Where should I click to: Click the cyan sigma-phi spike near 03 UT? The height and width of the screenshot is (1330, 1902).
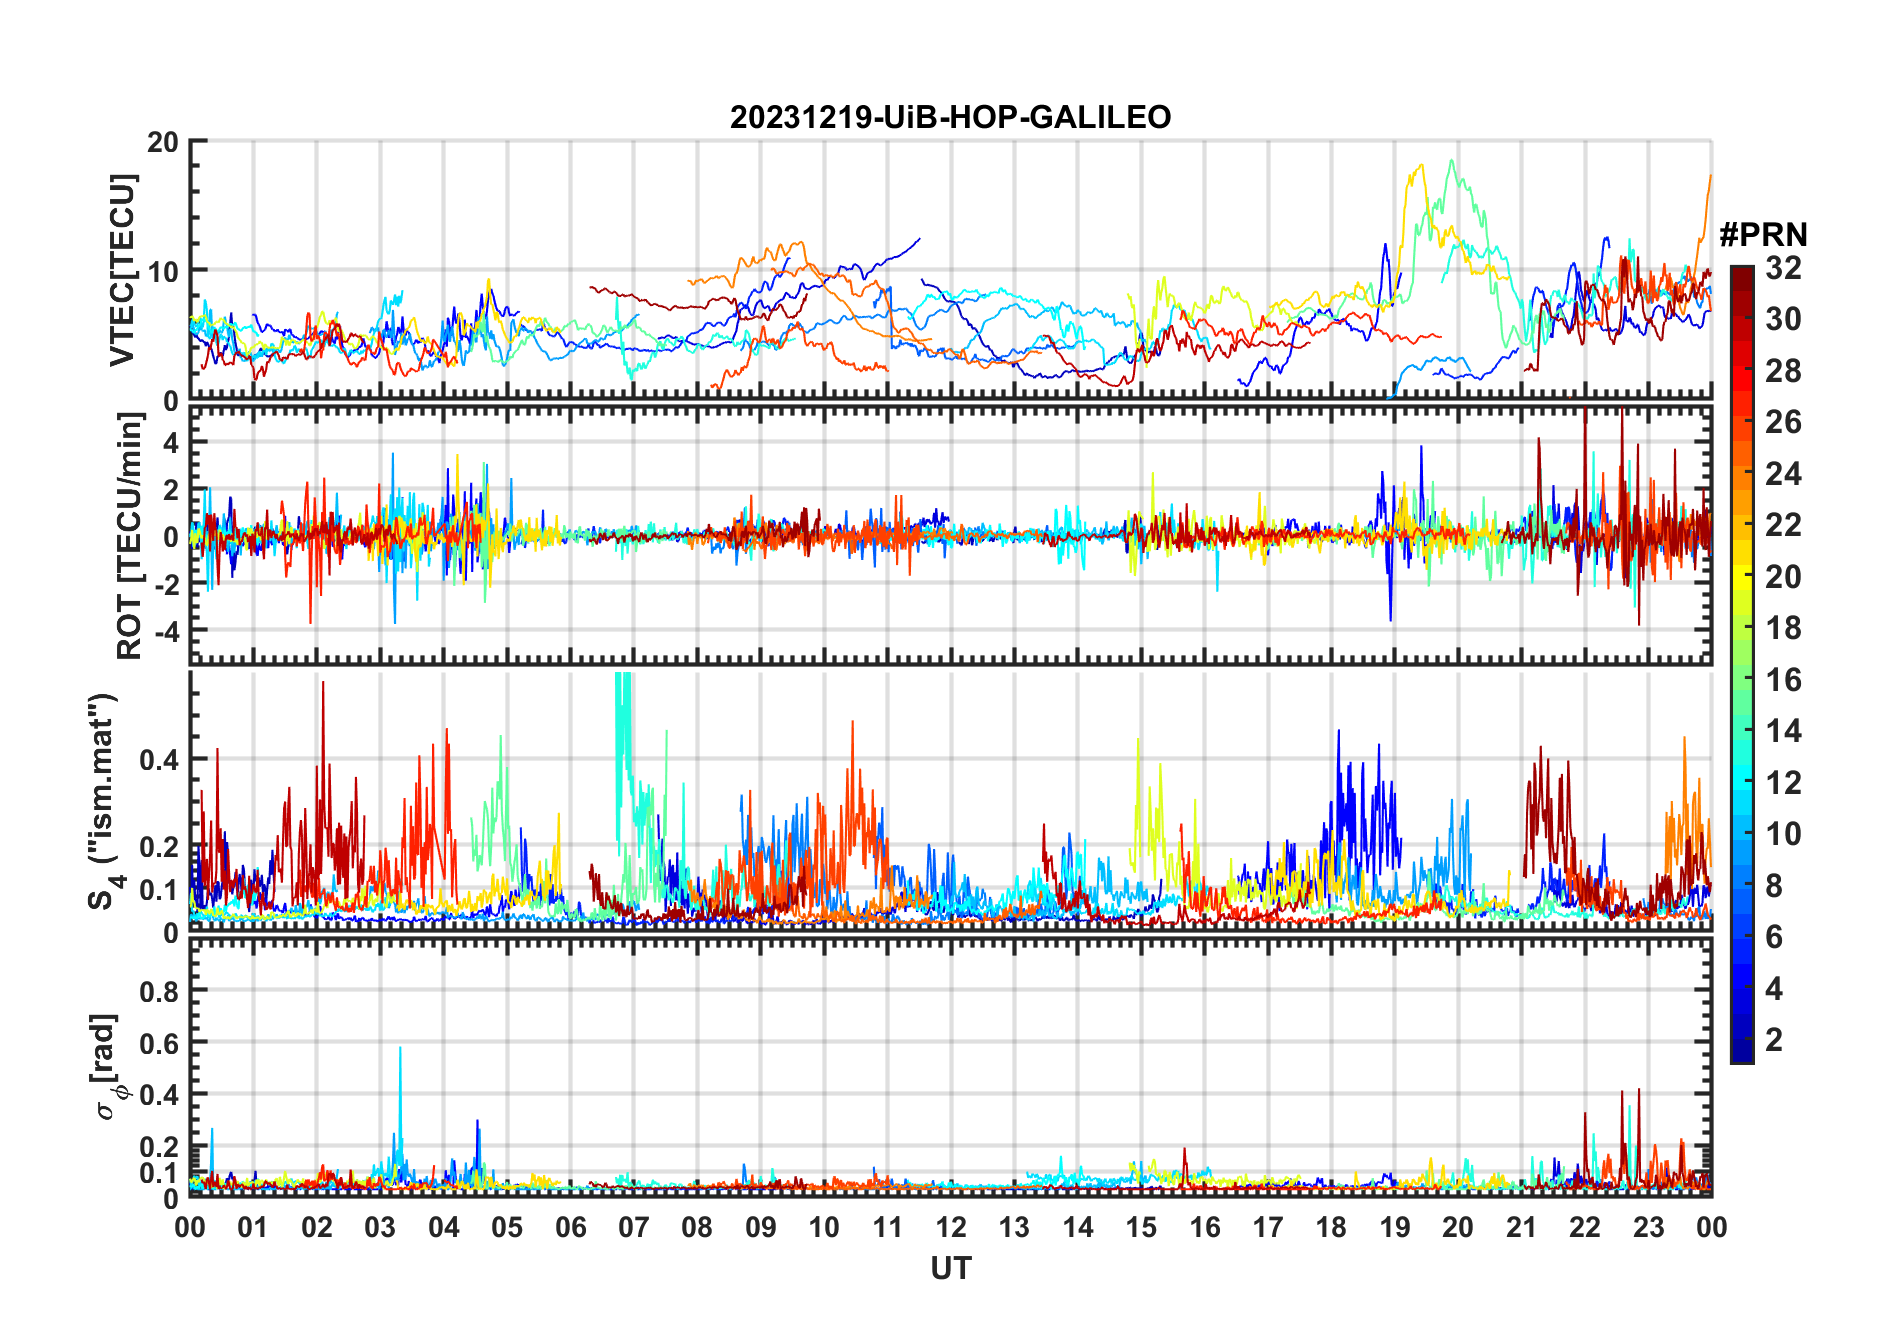400,1050
